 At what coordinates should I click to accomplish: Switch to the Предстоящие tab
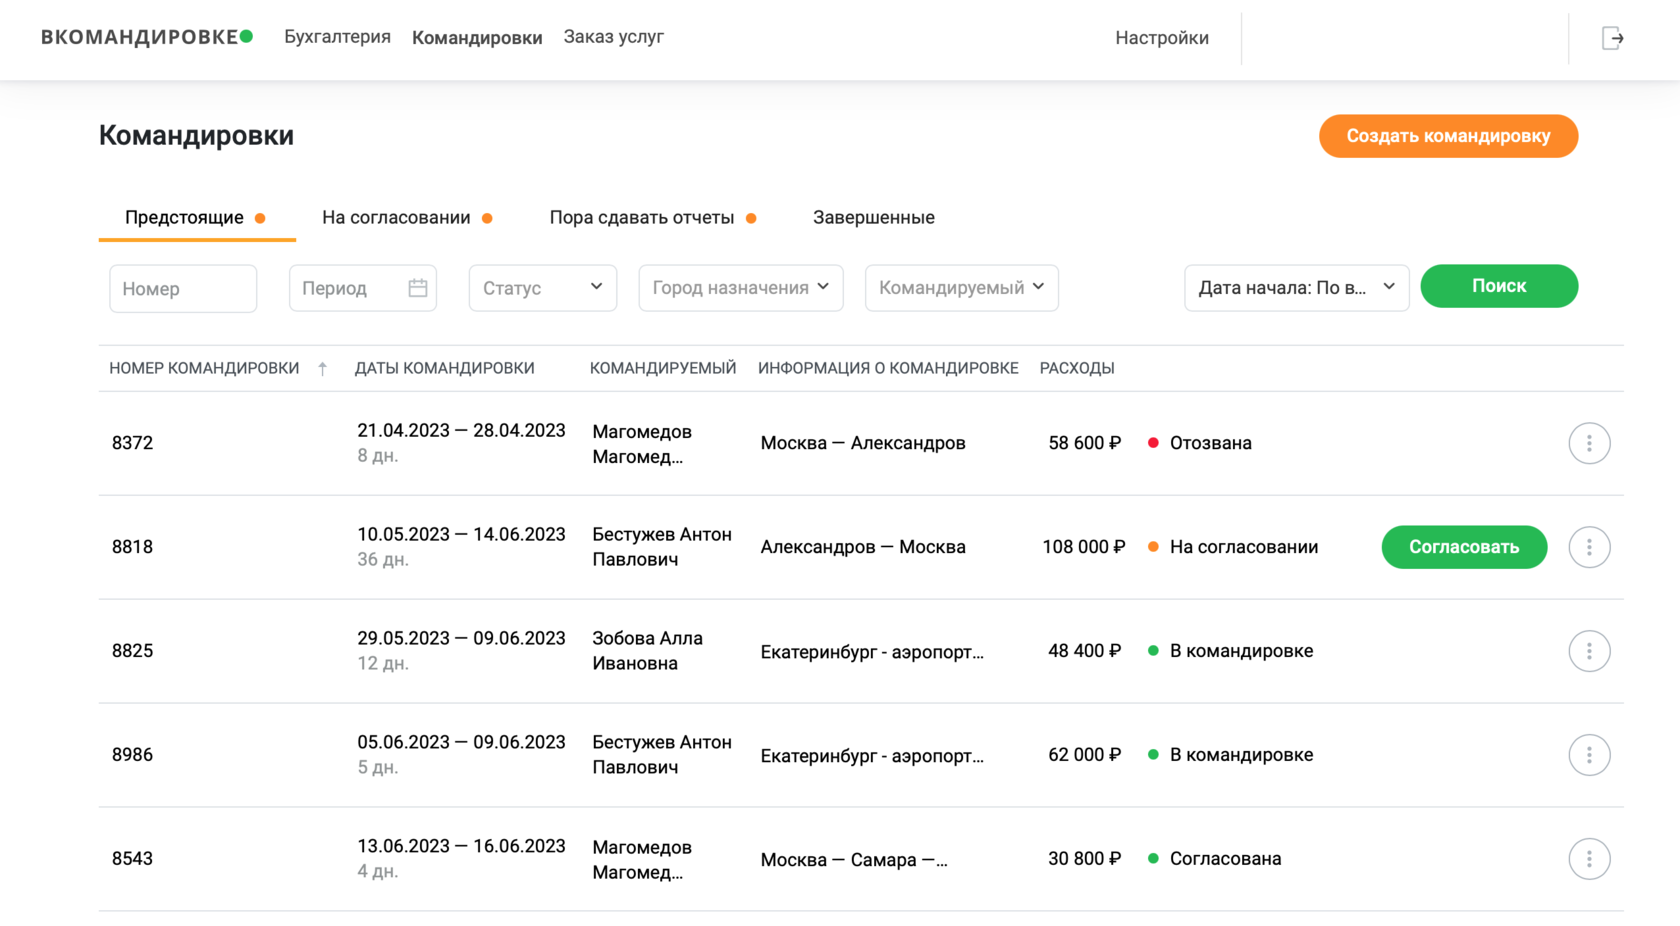pos(196,217)
